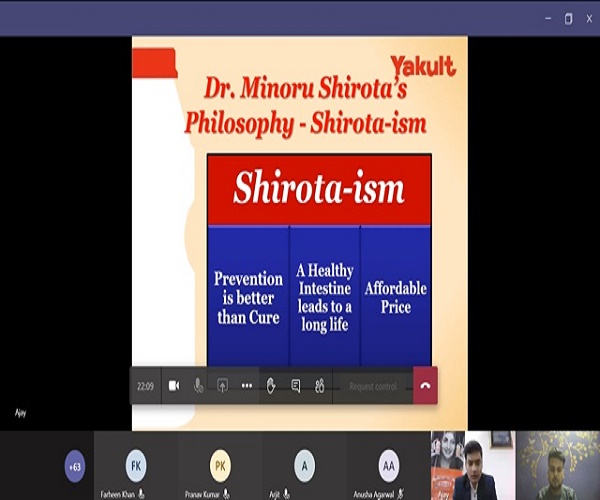The width and height of the screenshot is (600, 500).
Task: Restore down the meeting window
Action: pos(569,18)
